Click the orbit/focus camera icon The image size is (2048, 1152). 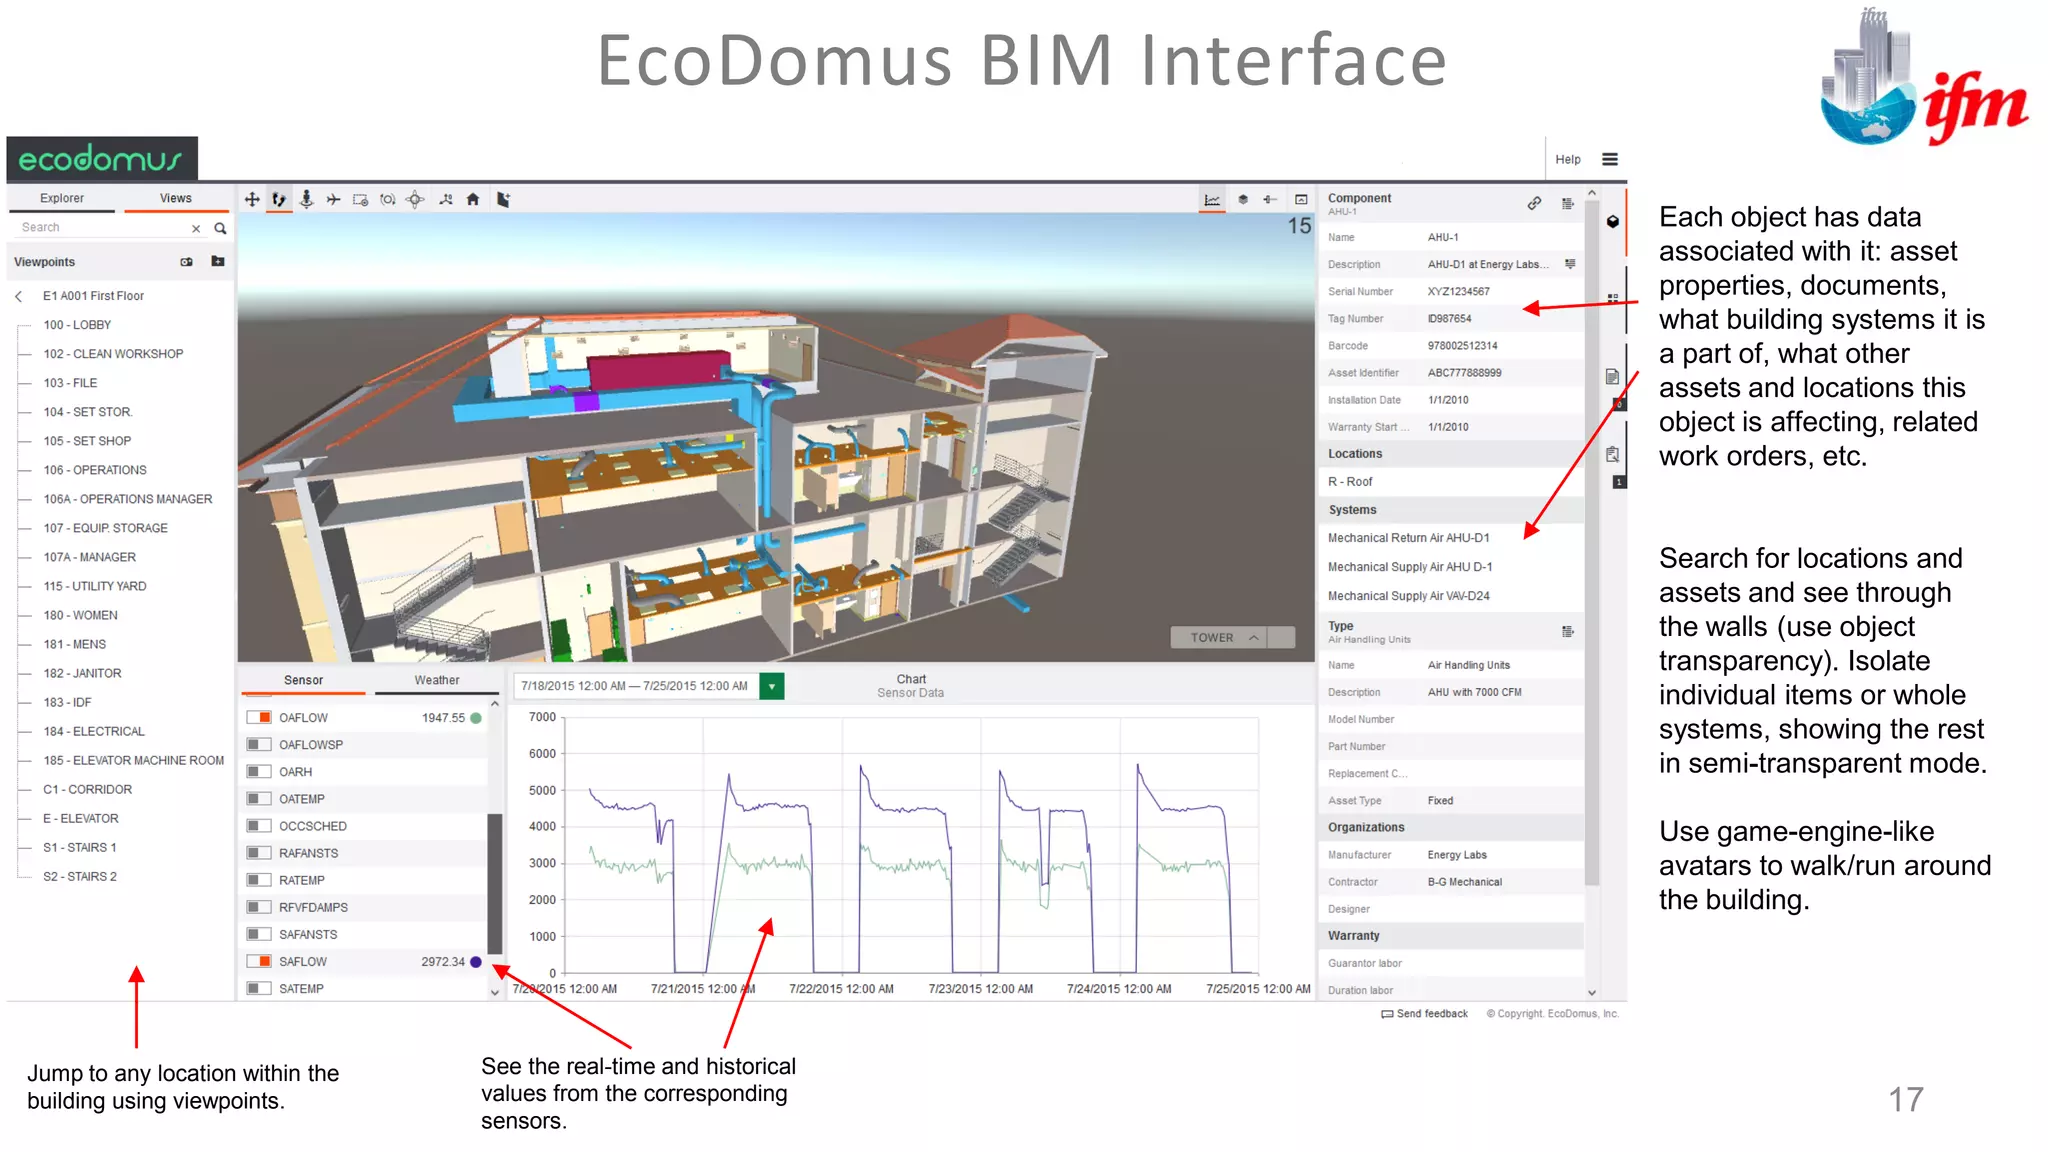pos(388,200)
